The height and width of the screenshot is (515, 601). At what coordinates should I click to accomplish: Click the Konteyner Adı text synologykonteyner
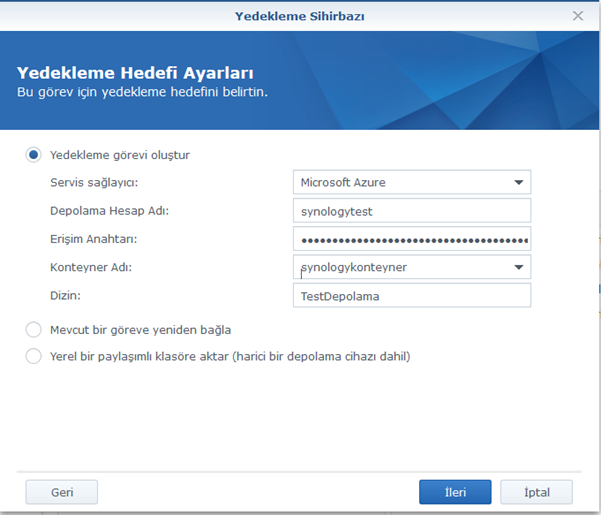(x=354, y=267)
